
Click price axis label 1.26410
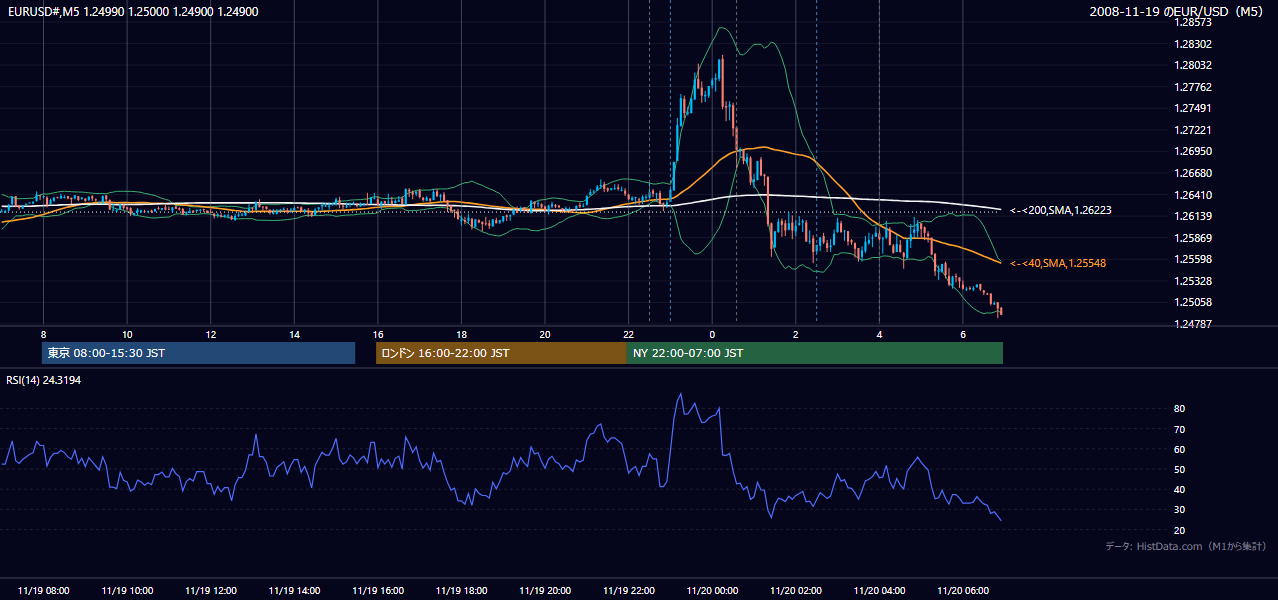[x=1195, y=195]
